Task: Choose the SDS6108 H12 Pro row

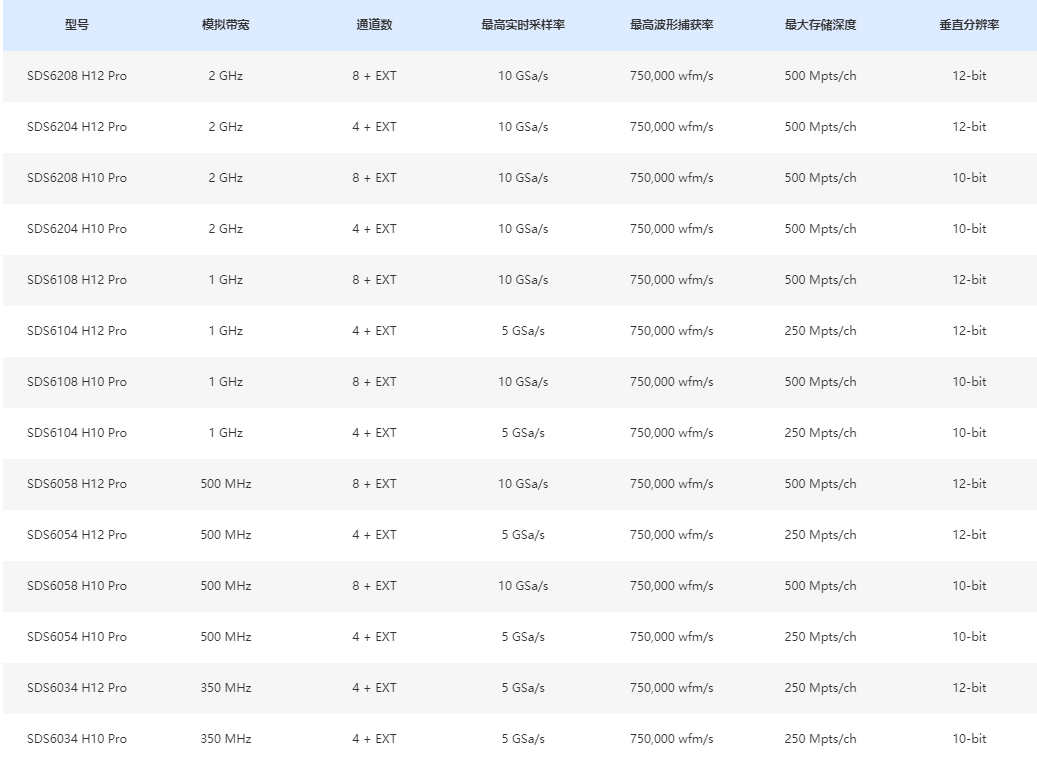Action: pos(77,280)
